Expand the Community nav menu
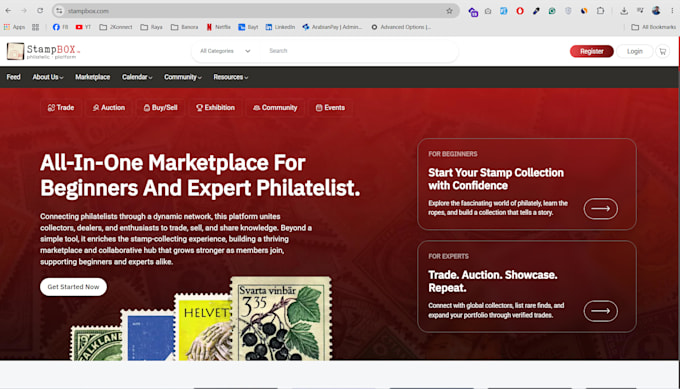The height and width of the screenshot is (389, 680). 183,77
